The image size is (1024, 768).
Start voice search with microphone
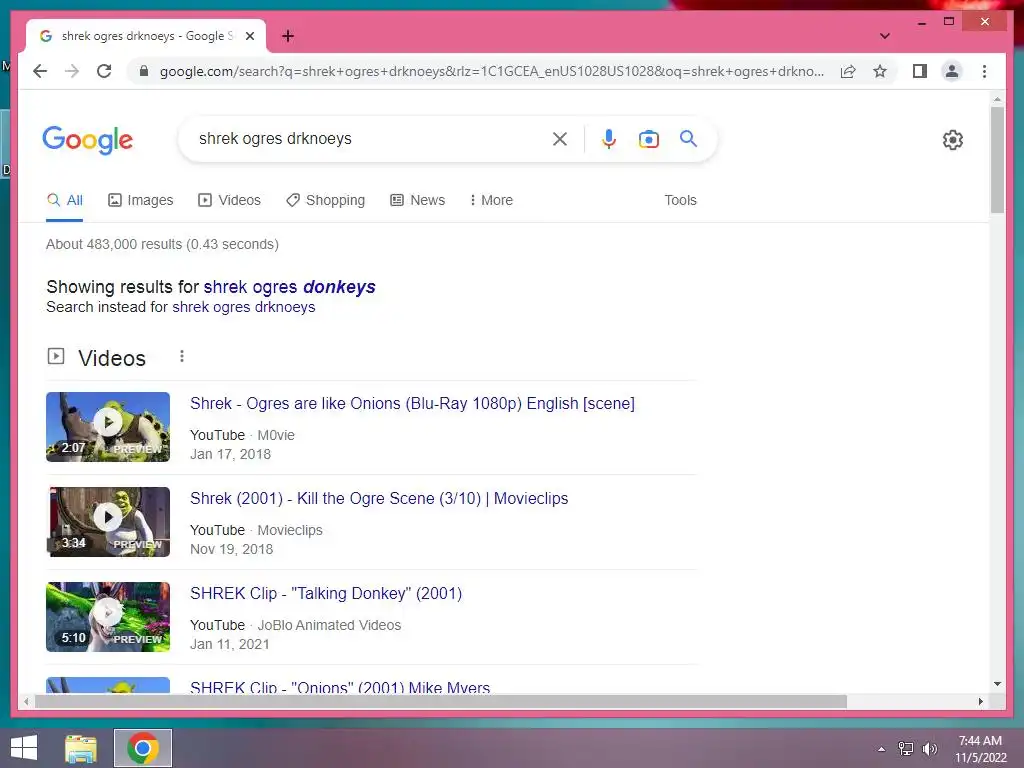(x=609, y=138)
